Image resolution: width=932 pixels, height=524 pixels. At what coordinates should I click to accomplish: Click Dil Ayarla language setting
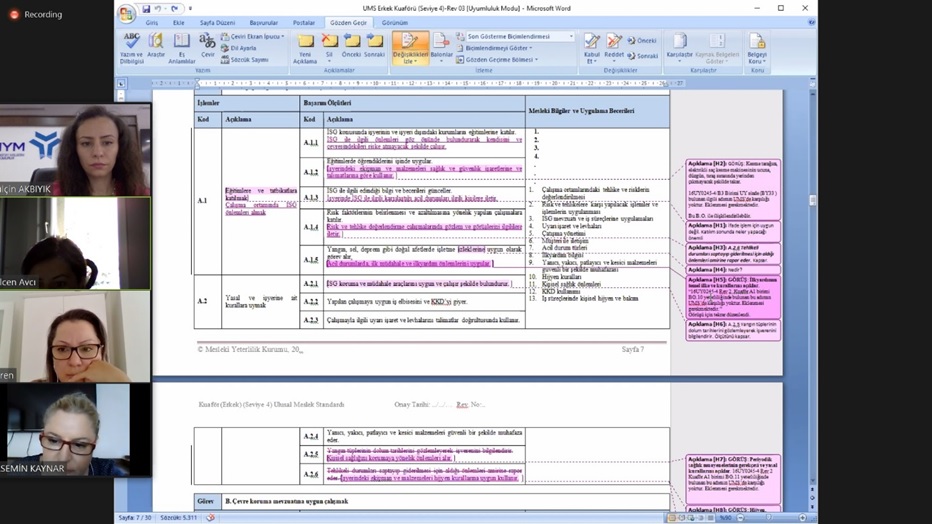238,48
